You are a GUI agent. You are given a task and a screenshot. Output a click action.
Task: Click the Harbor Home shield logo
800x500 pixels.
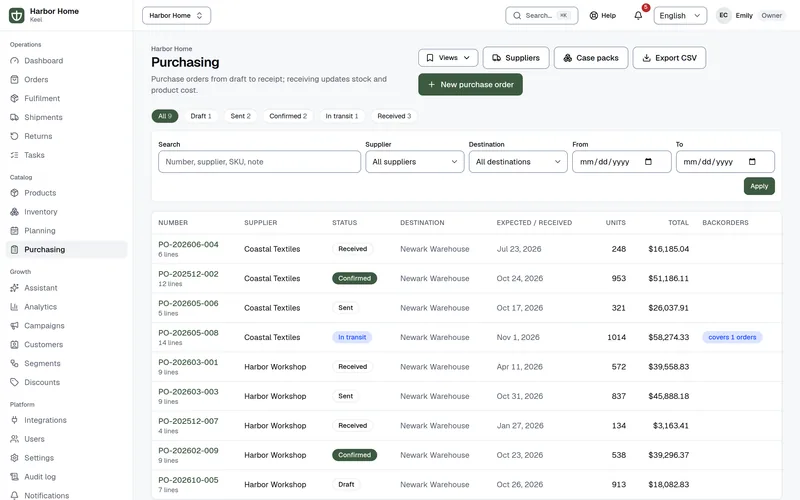(x=16, y=15)
